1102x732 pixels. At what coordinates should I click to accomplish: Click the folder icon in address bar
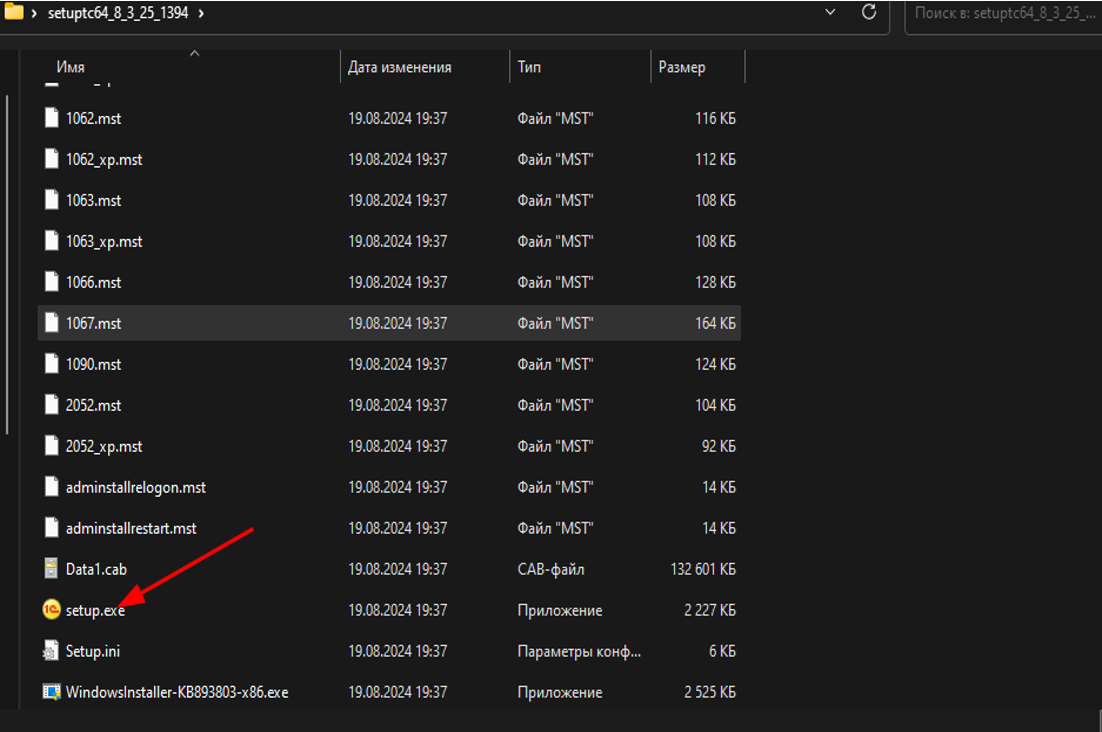point(14,13)
